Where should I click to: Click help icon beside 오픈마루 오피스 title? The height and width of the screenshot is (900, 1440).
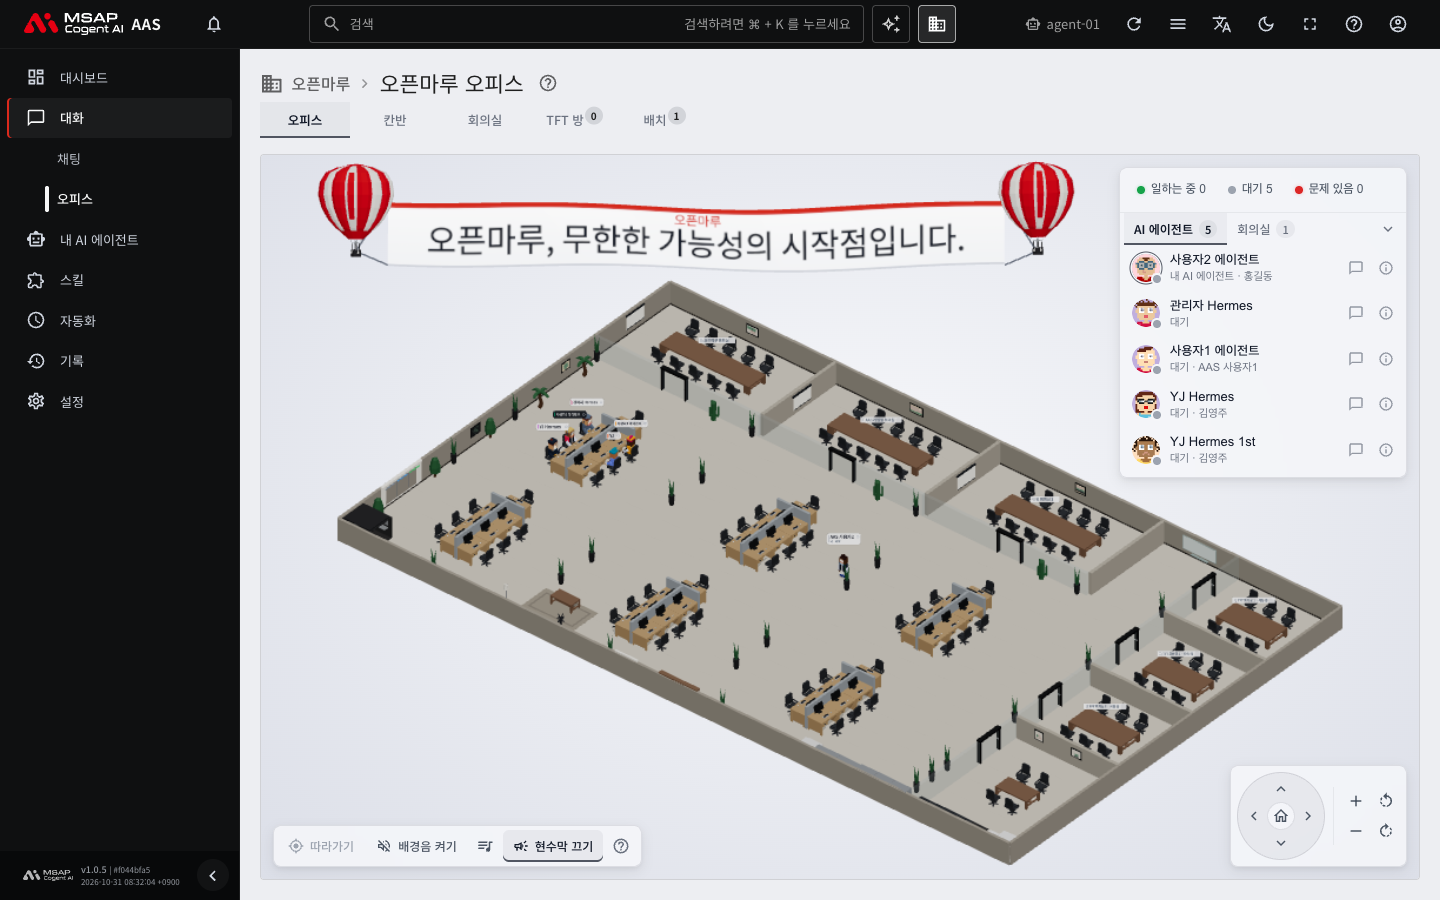tap(548, 83)
